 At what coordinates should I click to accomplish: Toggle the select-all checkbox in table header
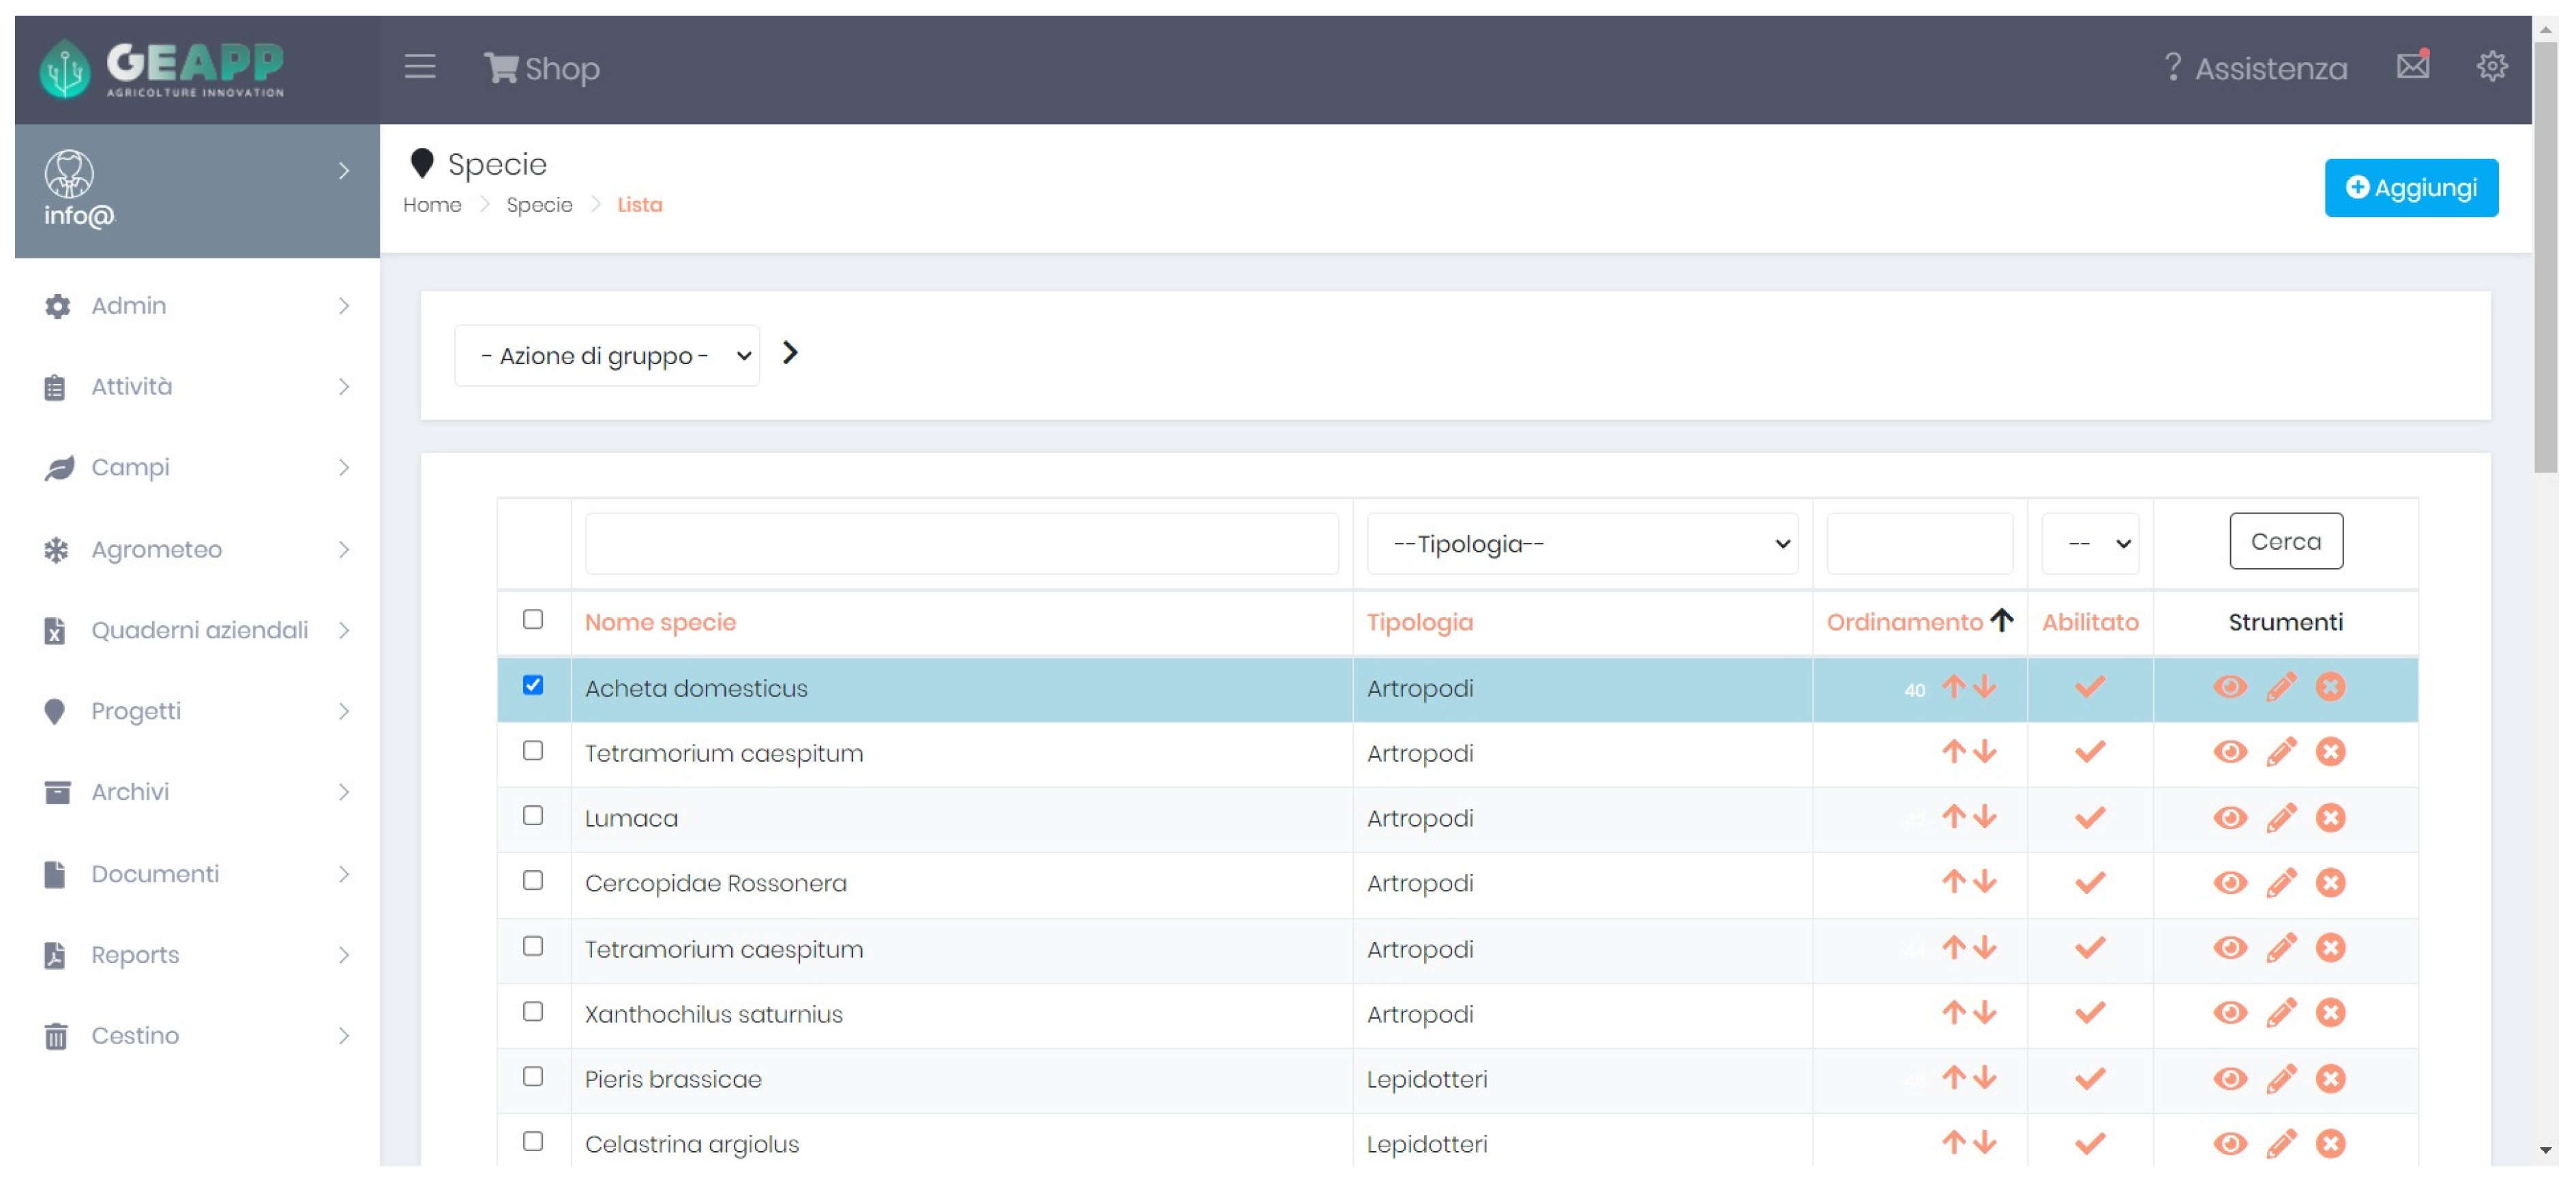pyautogui.click(x=533, y=620)
